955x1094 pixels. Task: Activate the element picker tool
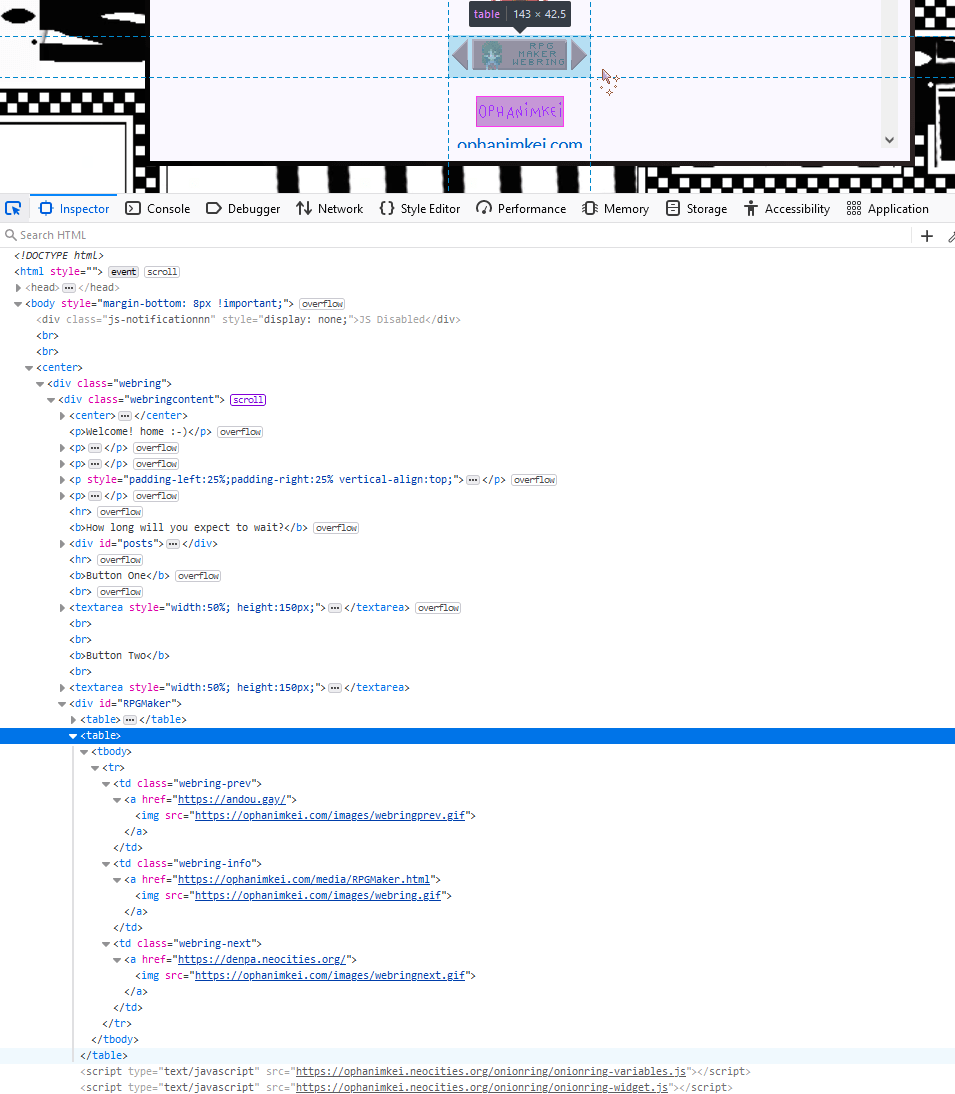13,208
